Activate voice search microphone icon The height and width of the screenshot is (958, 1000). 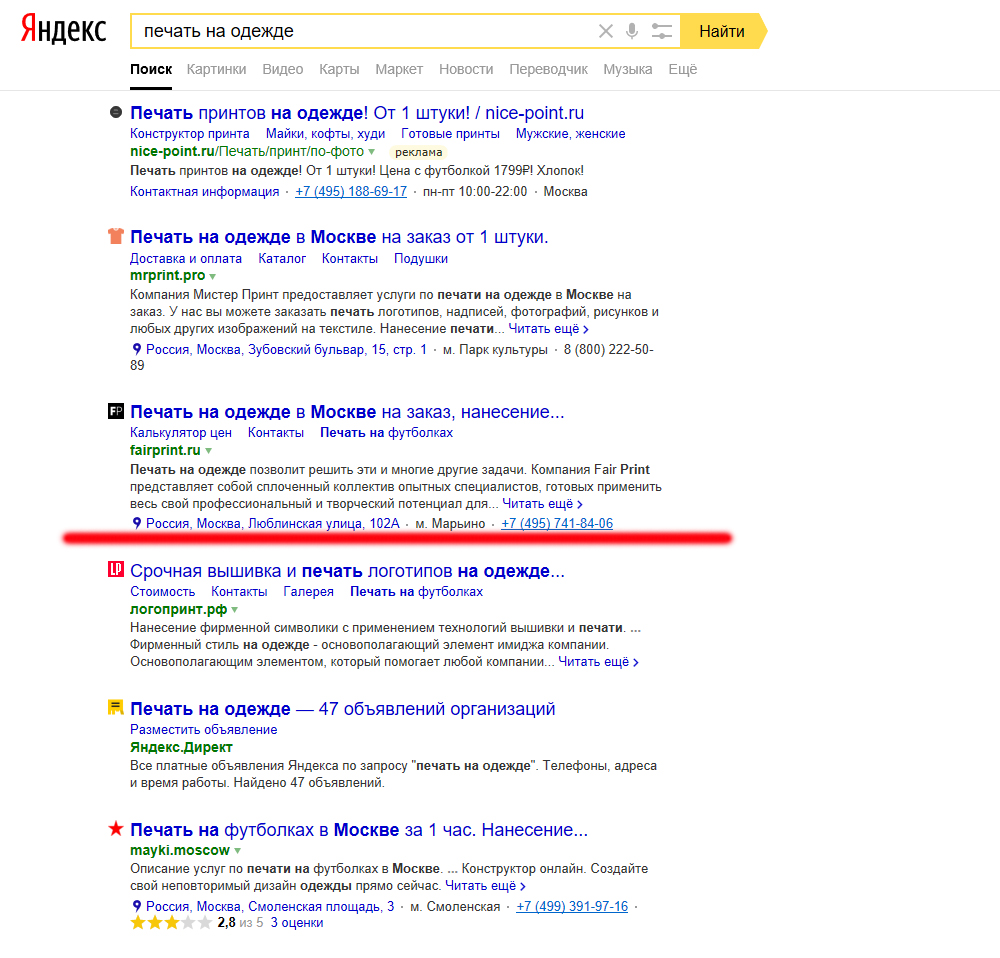tap(632, 31)
